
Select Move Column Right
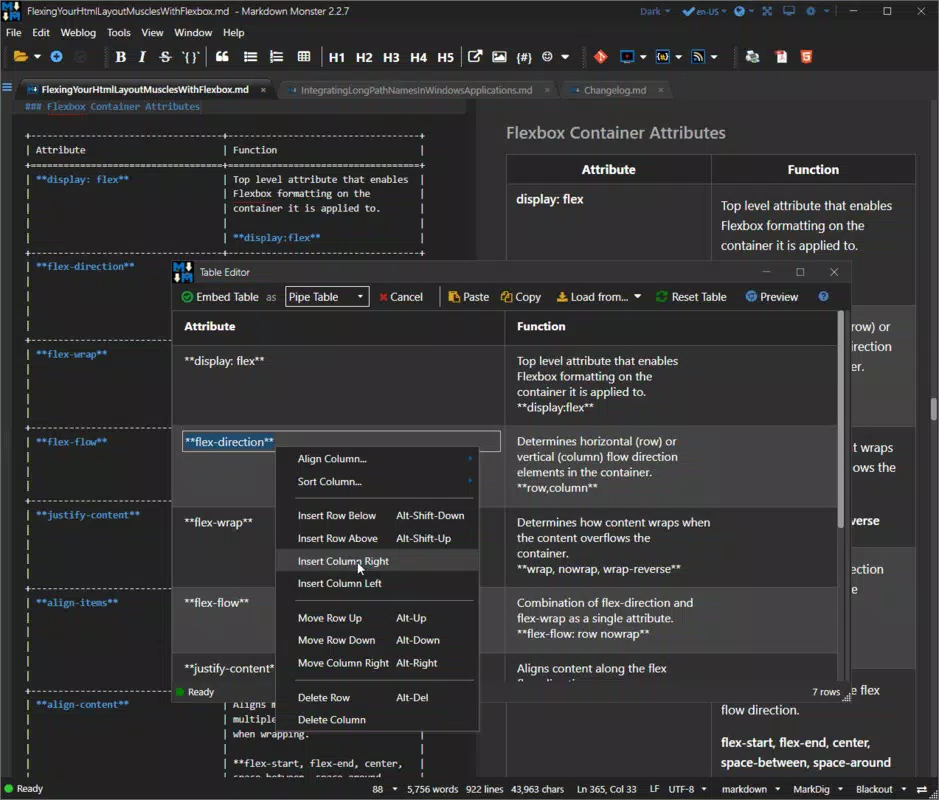[x=377, y=663]
